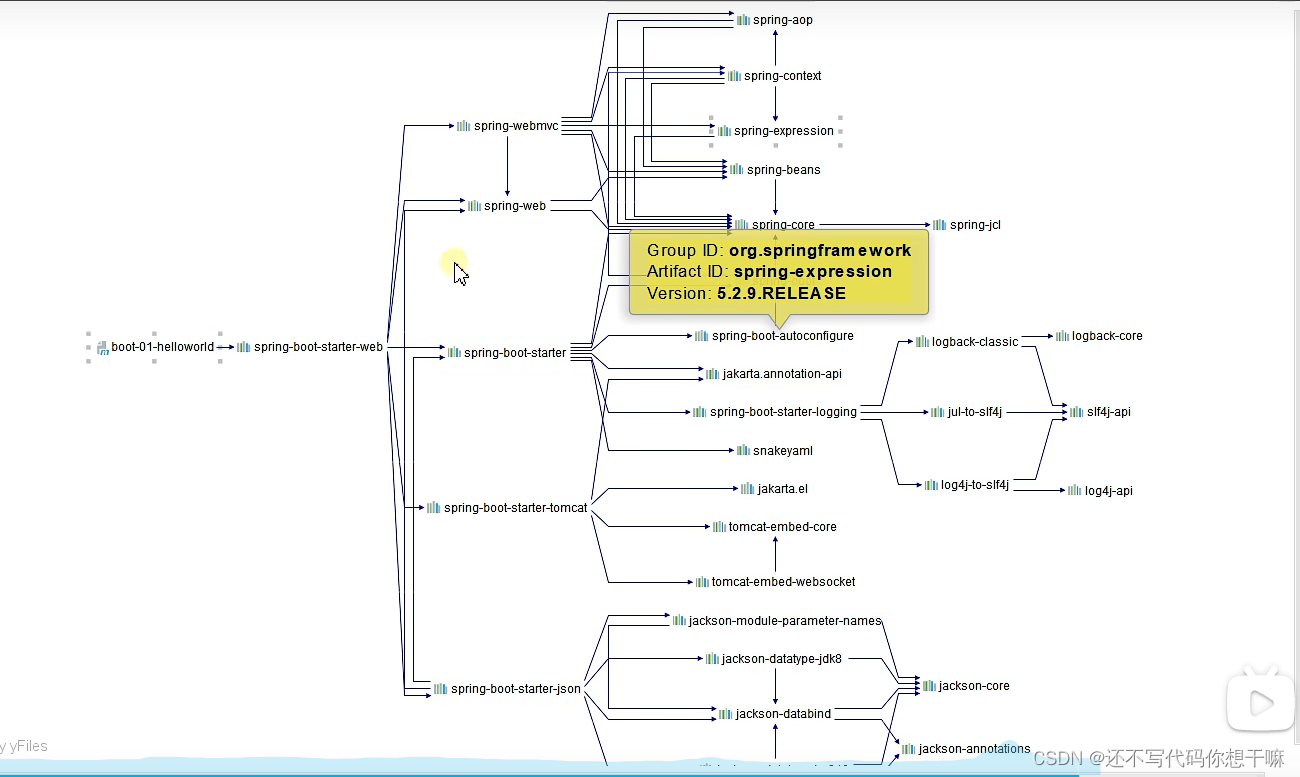
Task: Click the spring-core node label
Action: (783, 225)
